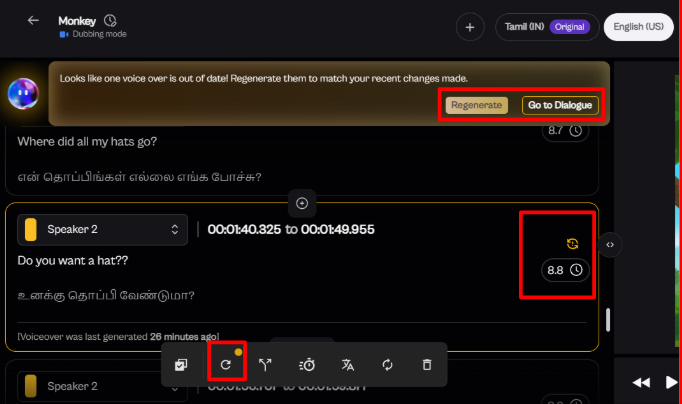The image size is (682, 404).
Task: Switch to the English (US) language tab
Action: click(638, 27)
